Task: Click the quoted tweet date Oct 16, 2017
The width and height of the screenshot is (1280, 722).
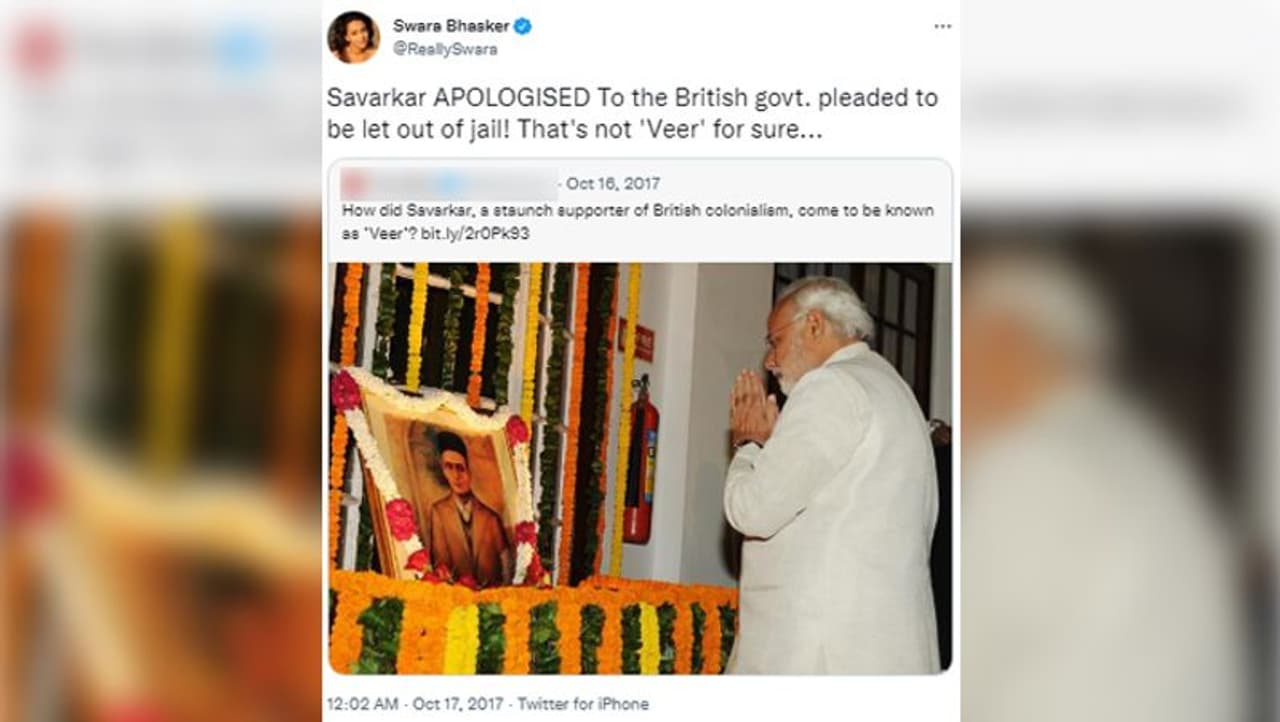Action: (x=613, y=184)
